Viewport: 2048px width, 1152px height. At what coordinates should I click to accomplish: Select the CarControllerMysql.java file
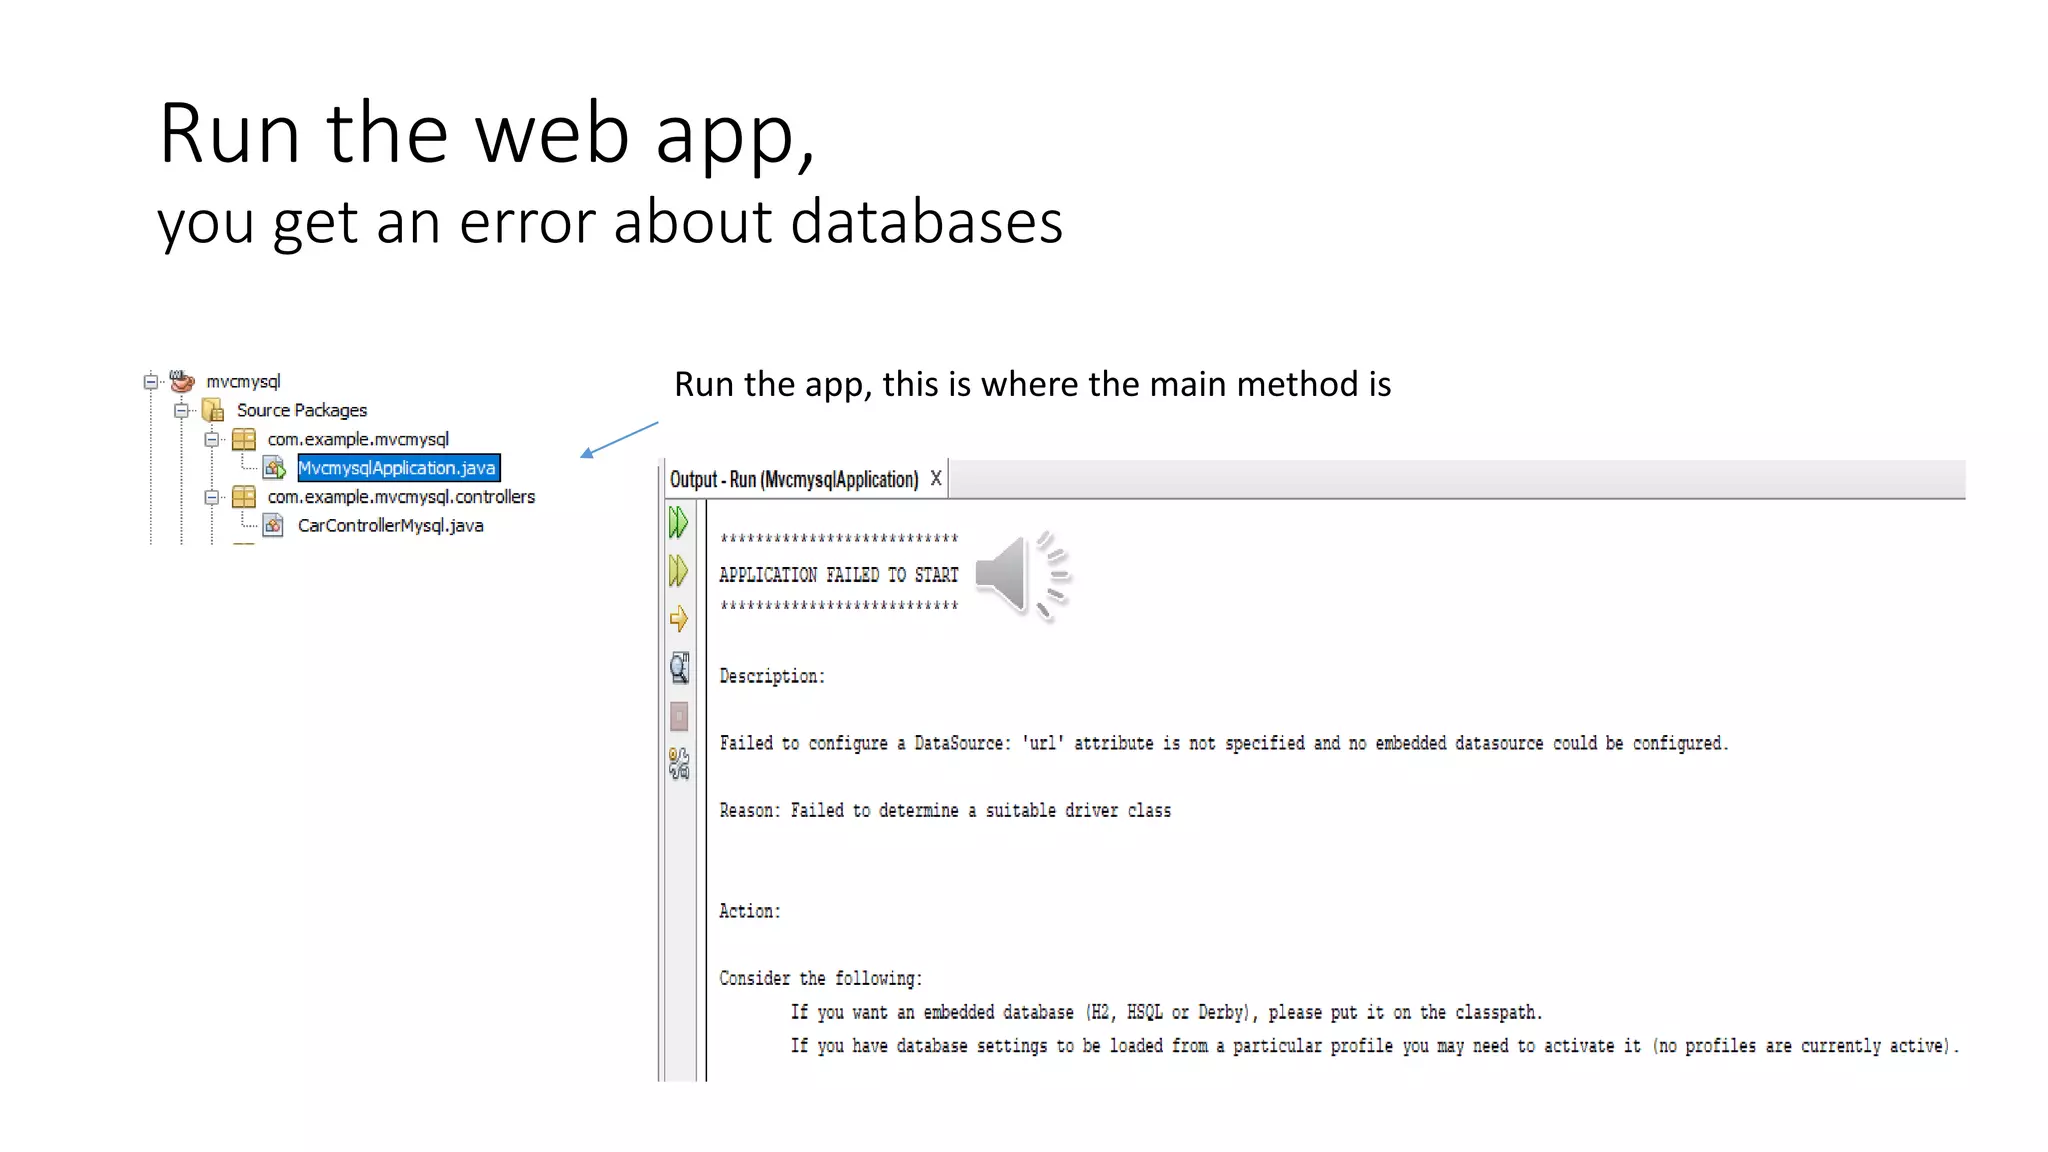[390, 526]
